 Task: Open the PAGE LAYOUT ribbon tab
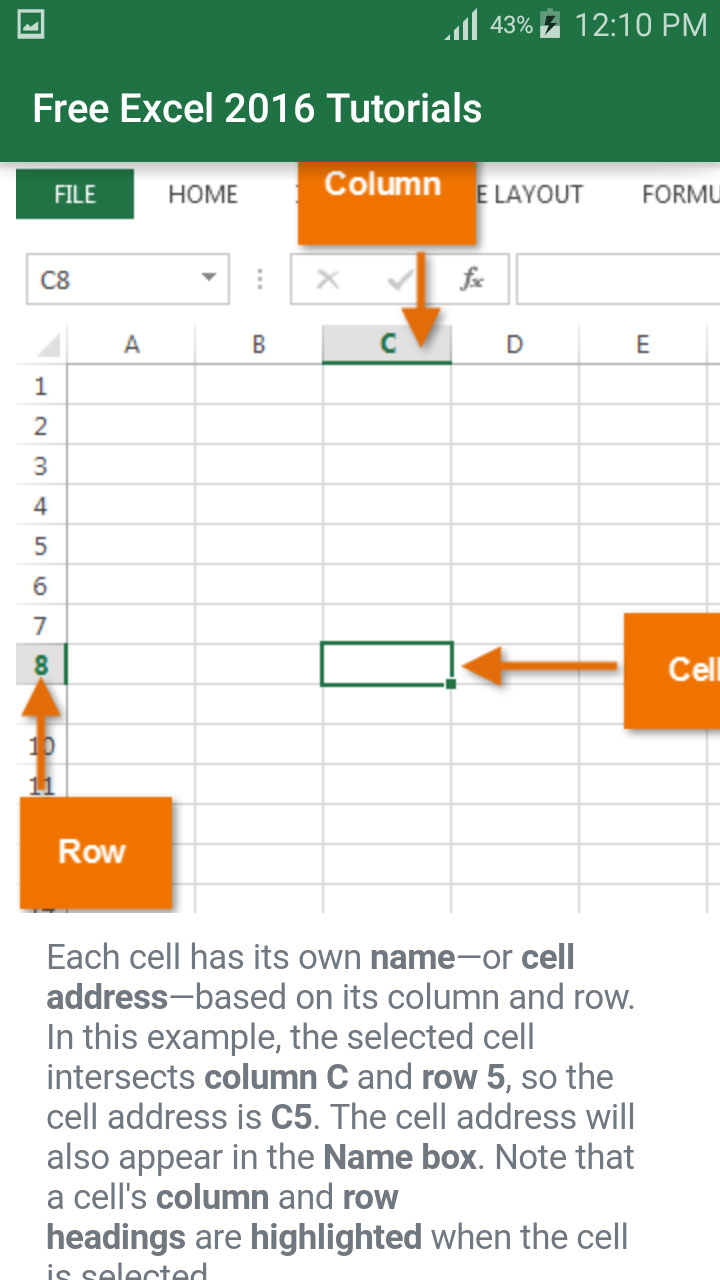[531, 194]
